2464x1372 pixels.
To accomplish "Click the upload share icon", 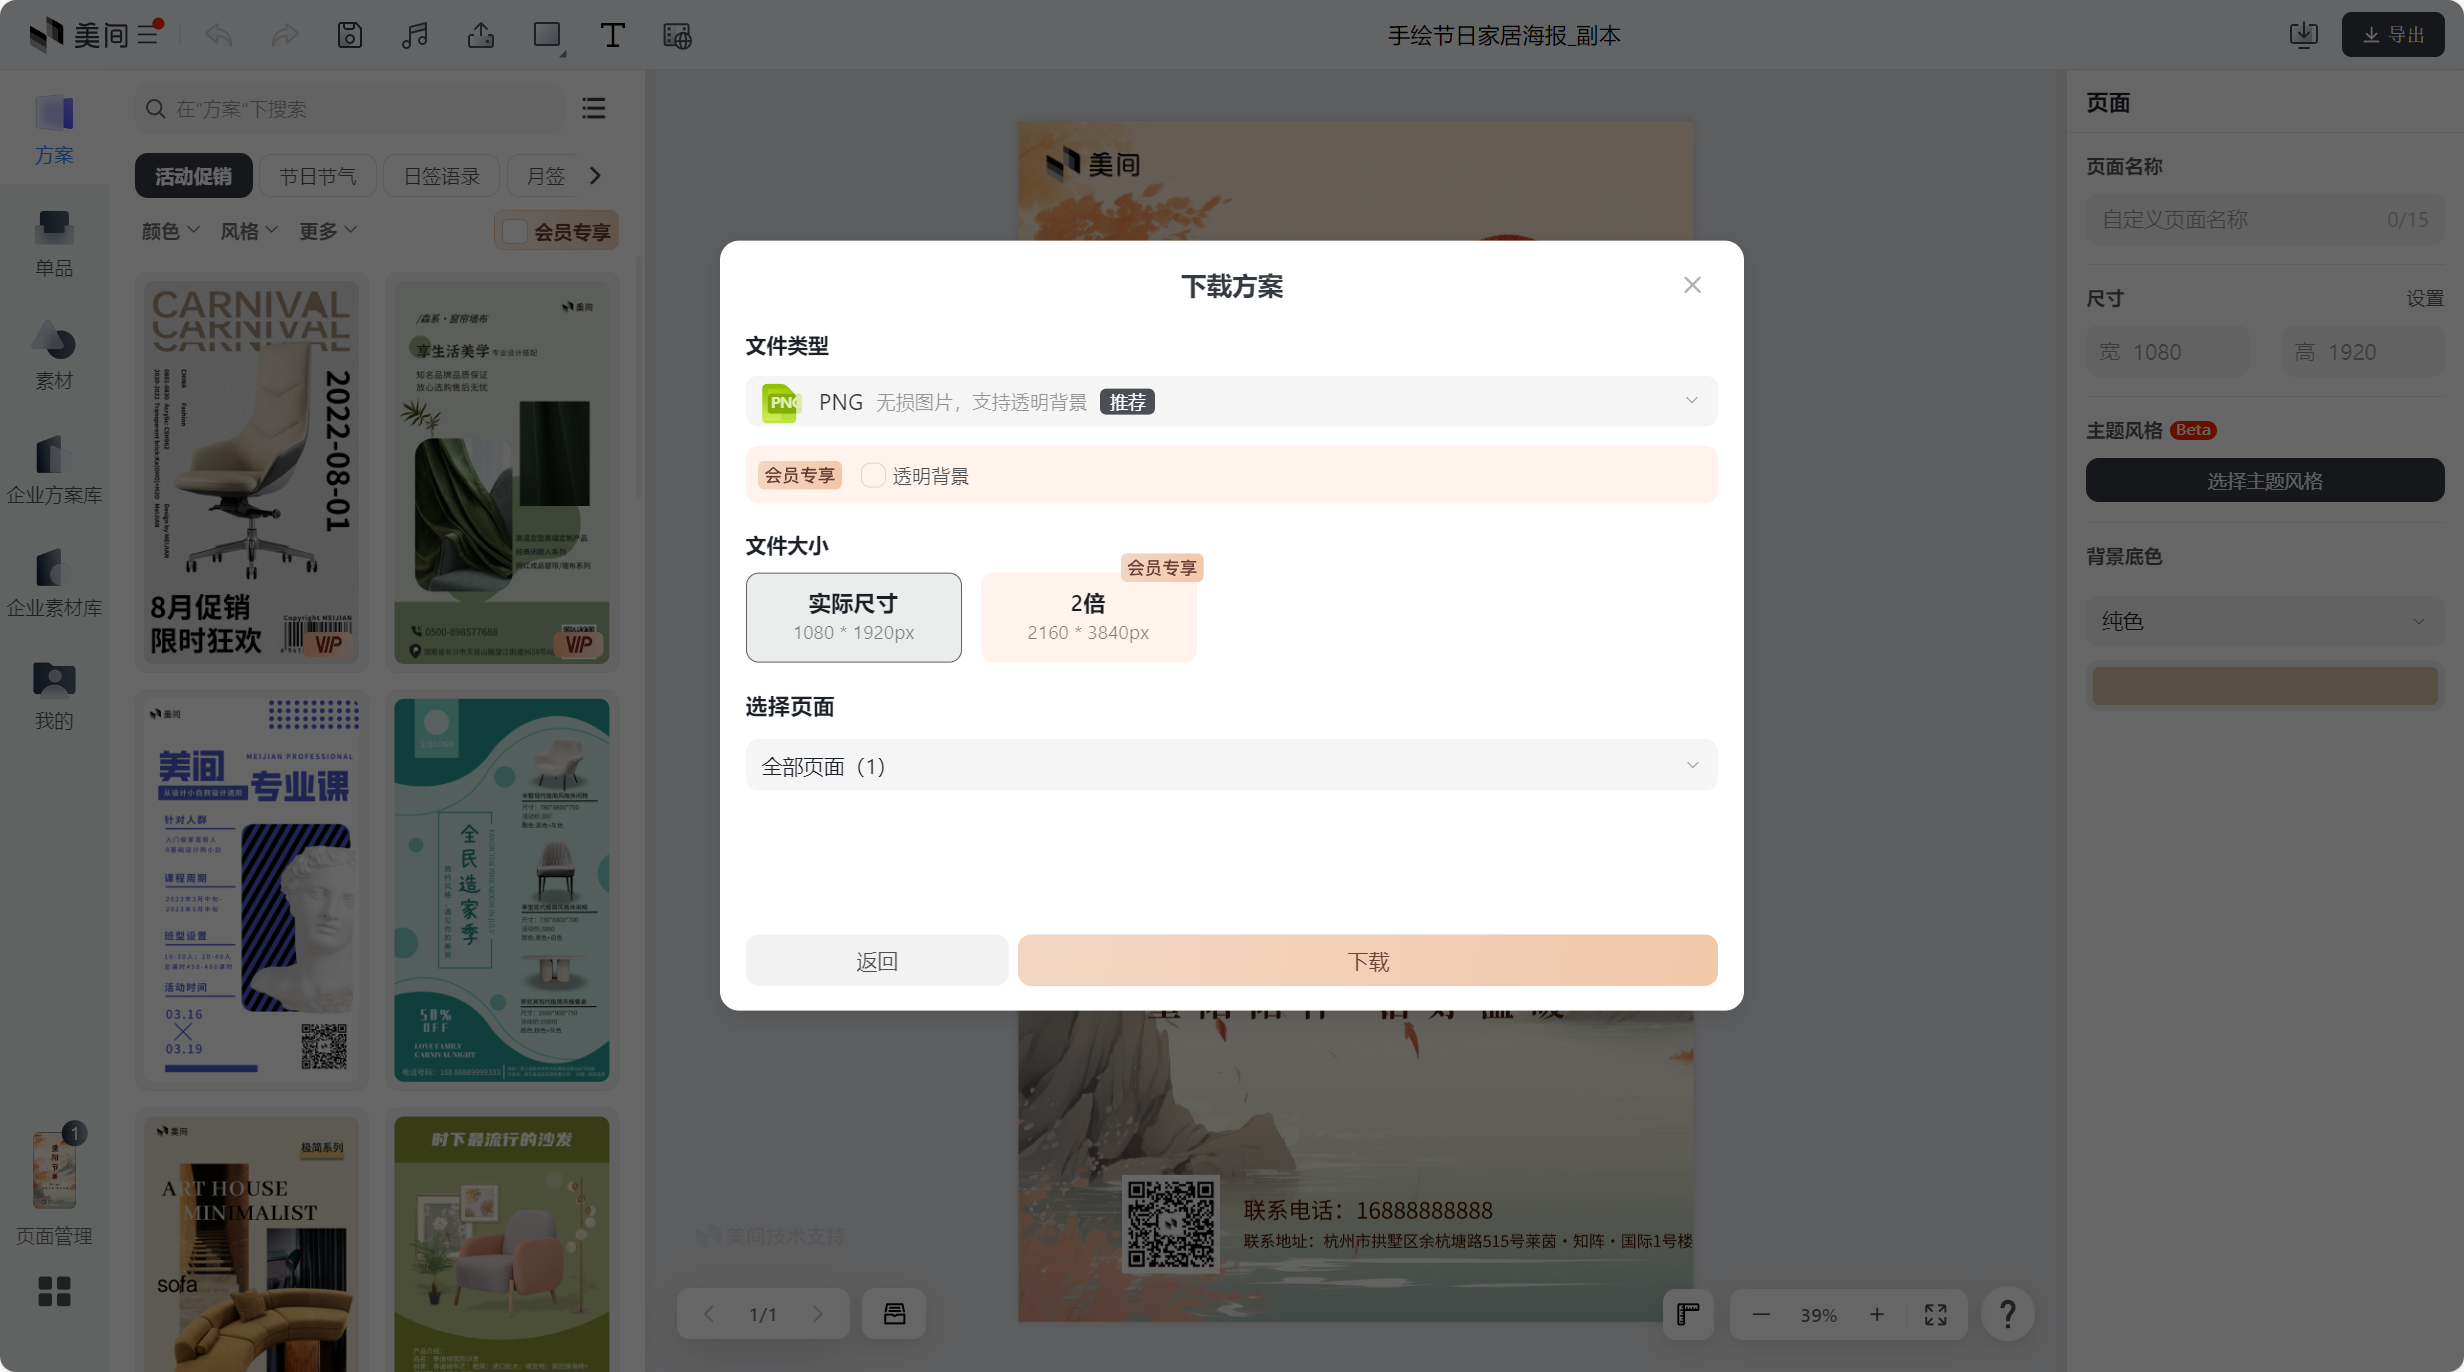I will pos(481,35).
